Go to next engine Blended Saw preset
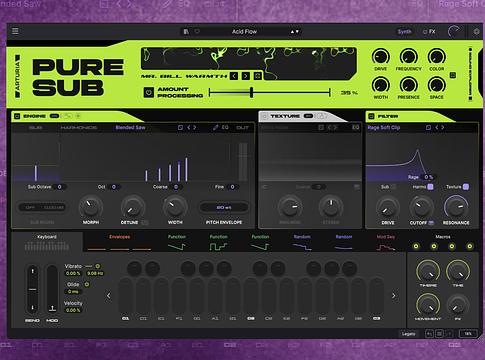The height and width of the screenshot is (360, 485). click(x=195, y=127)
